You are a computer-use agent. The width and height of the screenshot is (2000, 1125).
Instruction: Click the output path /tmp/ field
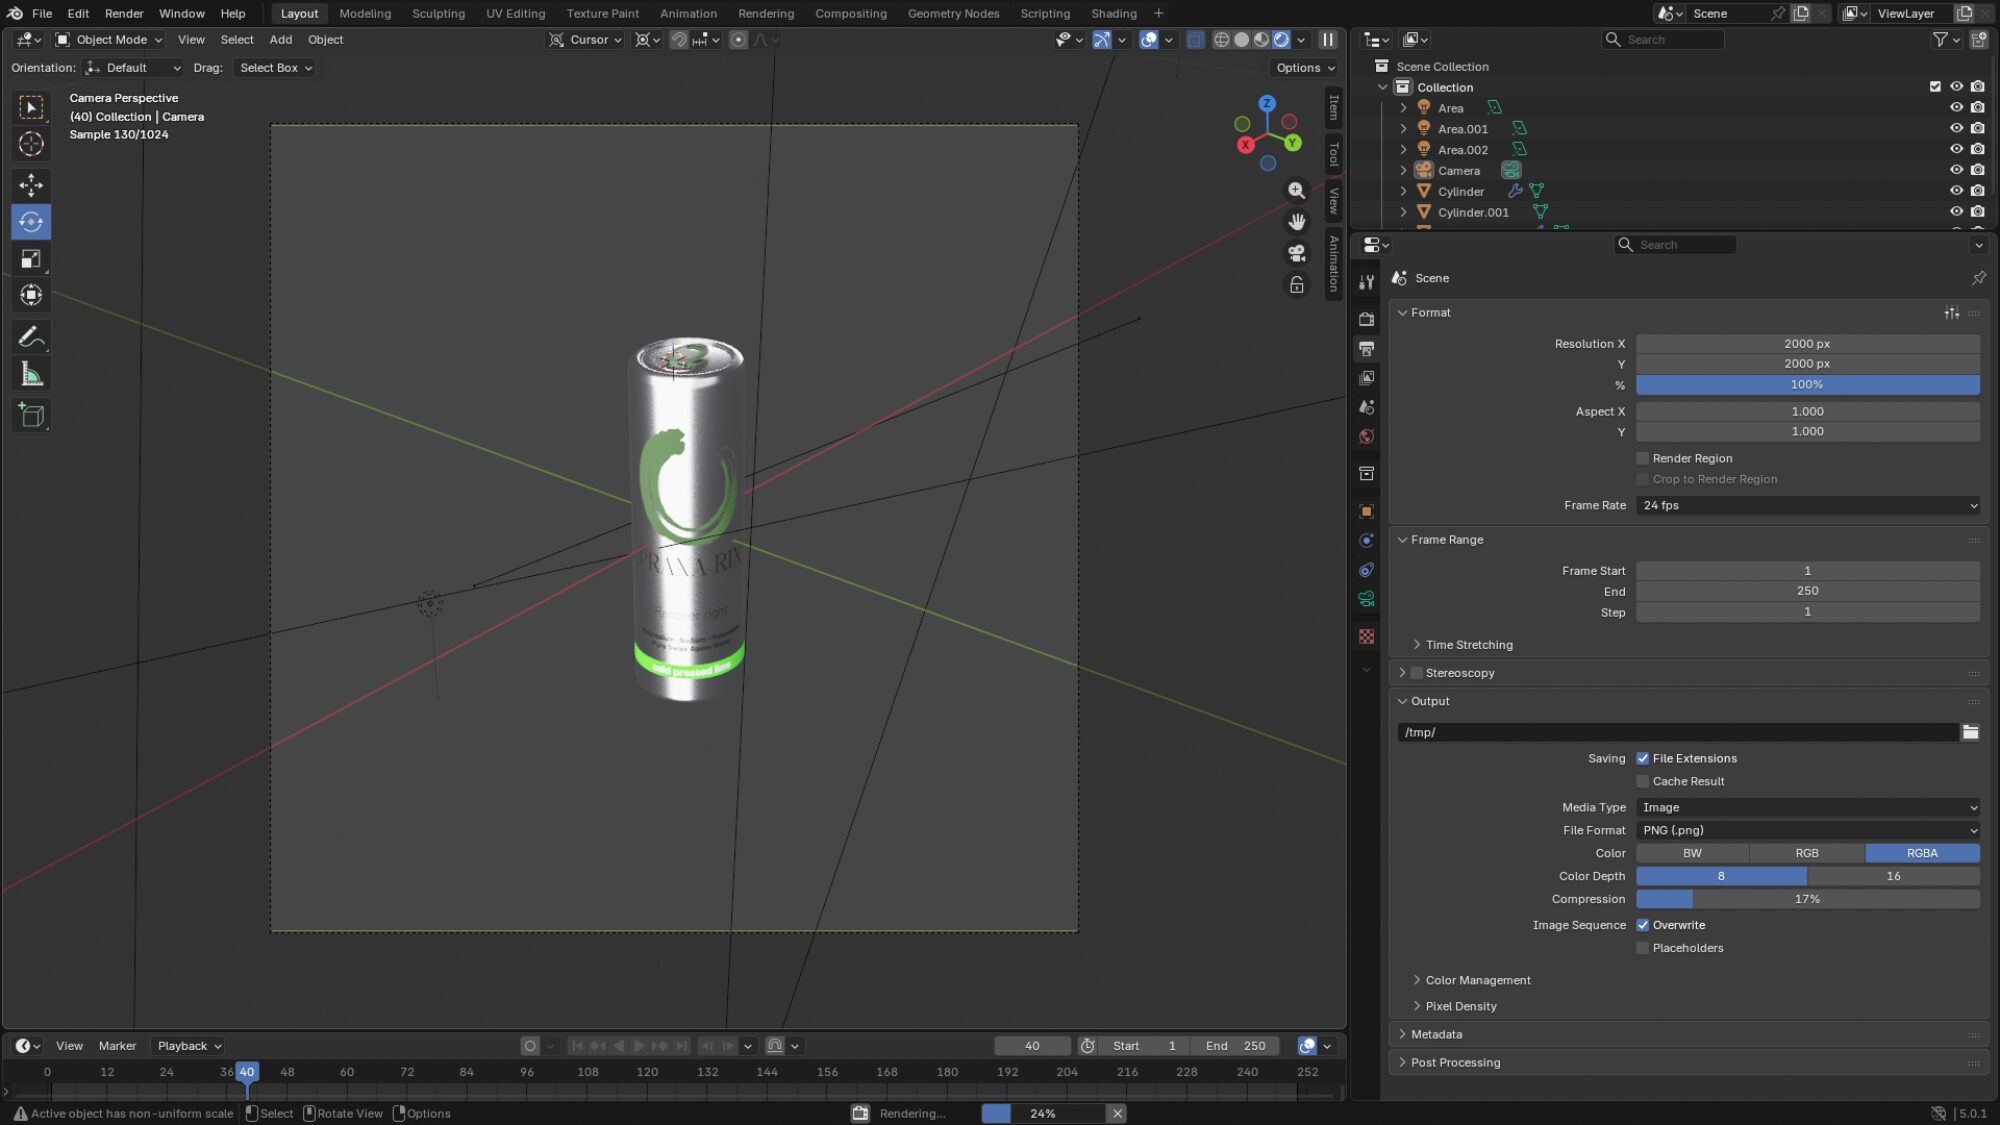[1676, 732]
